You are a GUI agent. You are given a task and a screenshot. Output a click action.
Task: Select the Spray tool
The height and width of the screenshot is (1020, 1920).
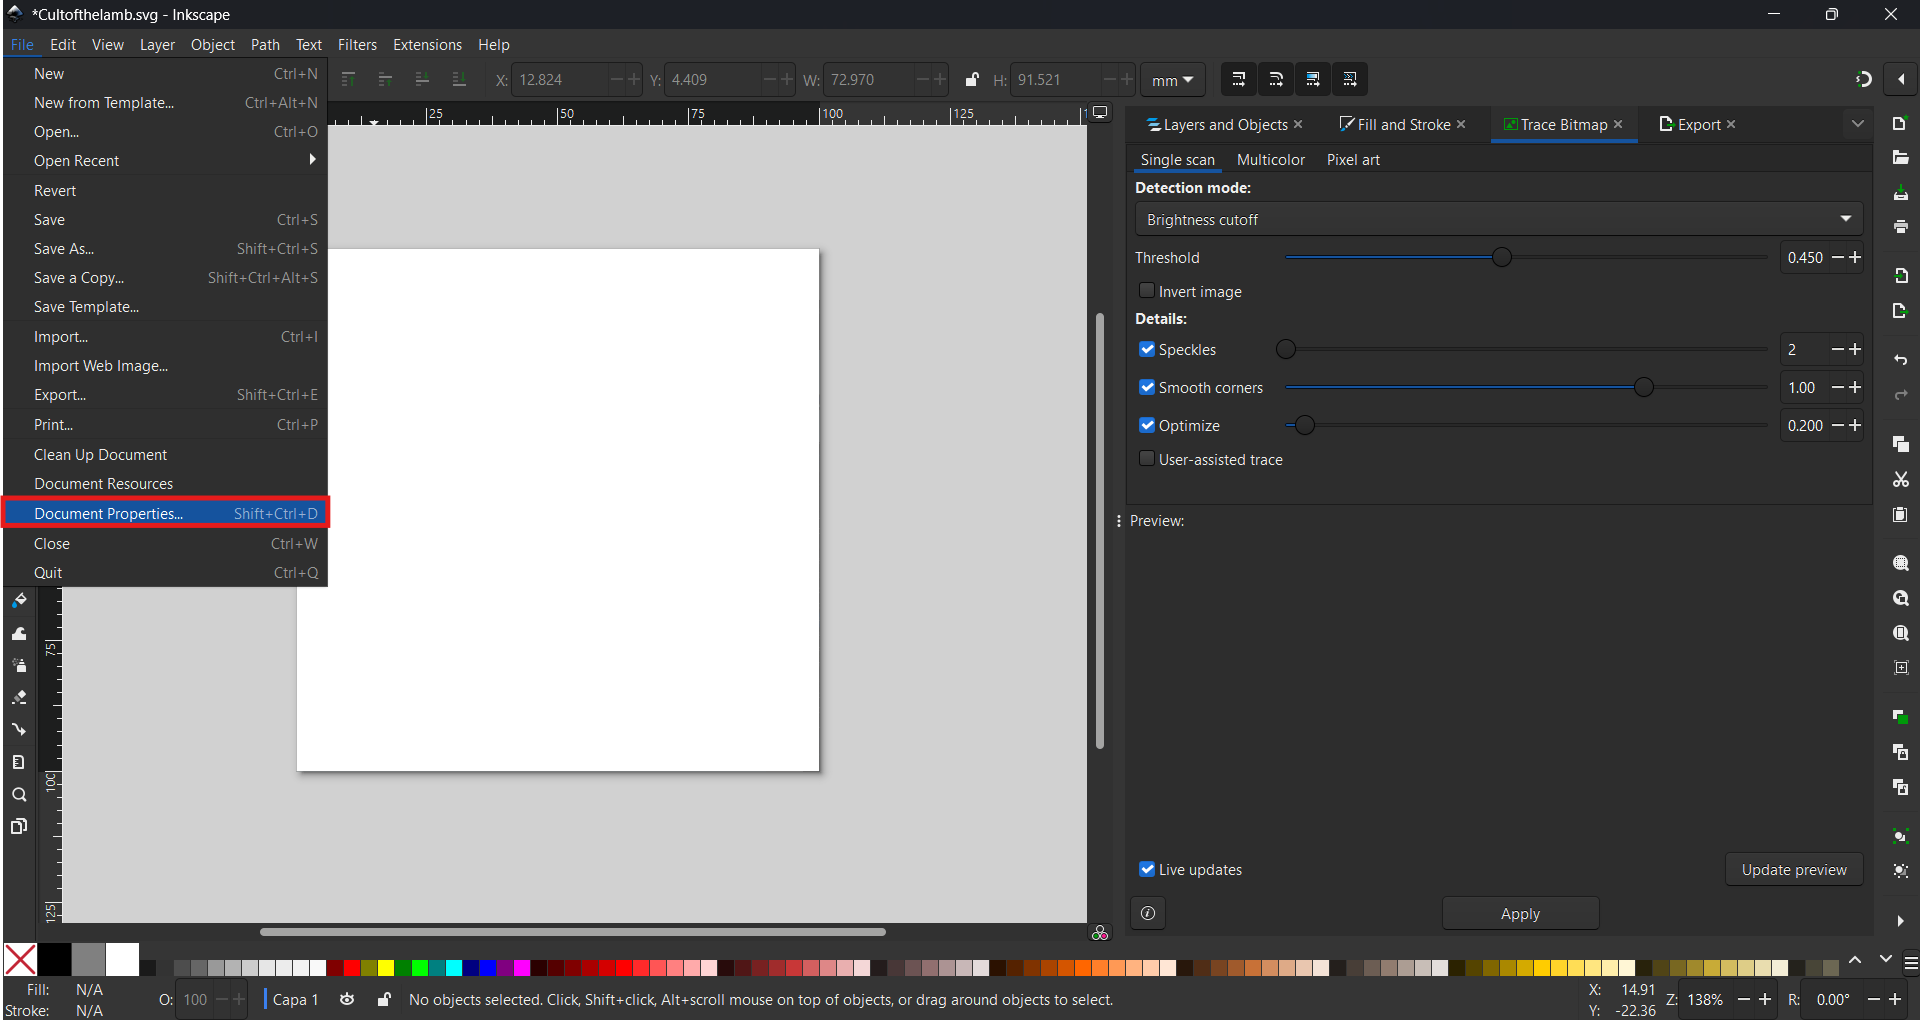click(19, 665)
